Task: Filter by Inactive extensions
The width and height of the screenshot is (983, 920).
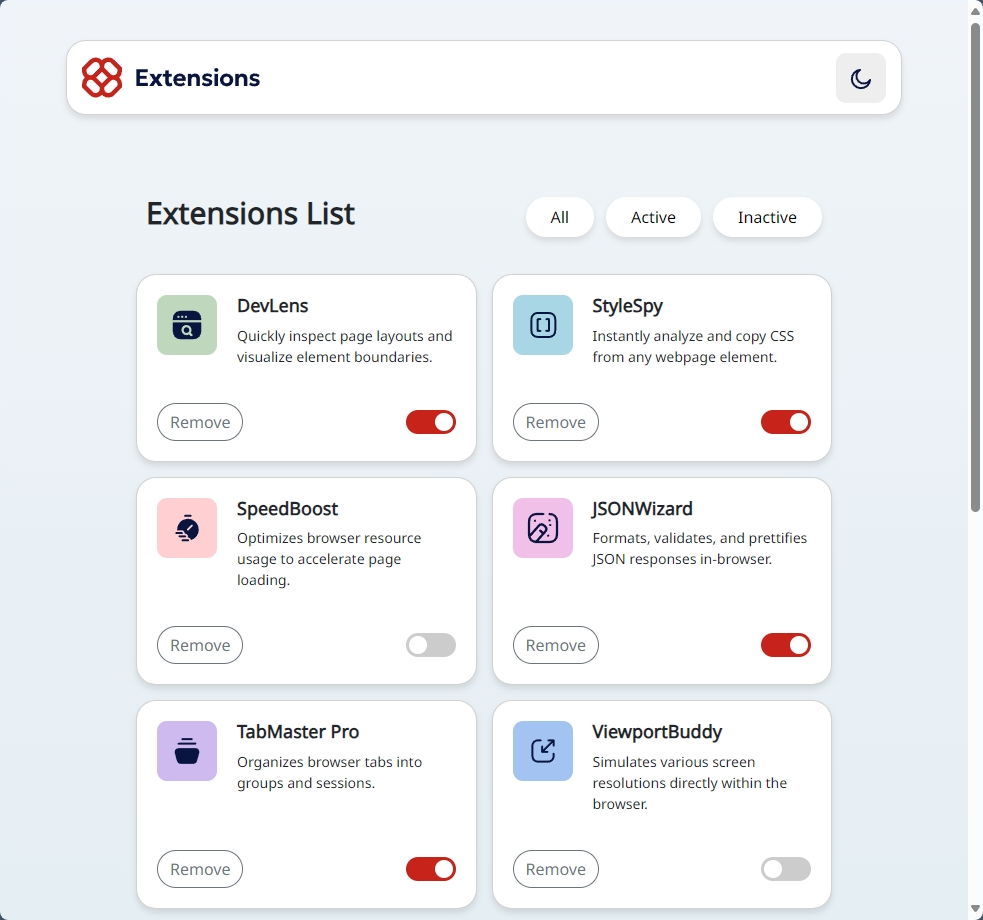Action: click(x=767, y=218)
